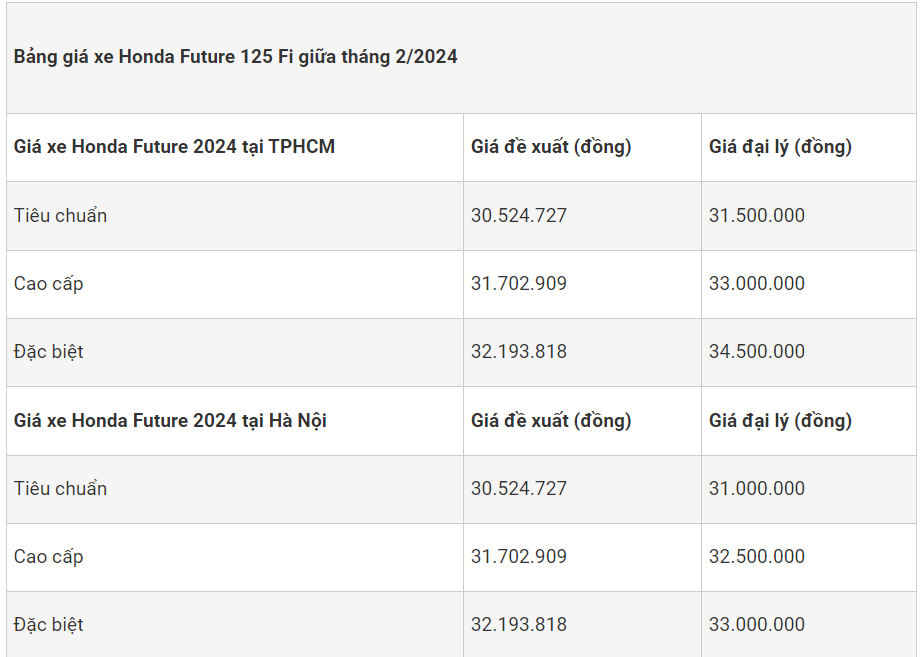Click the table title about Honda Future 125 Fi

[236, 57]
